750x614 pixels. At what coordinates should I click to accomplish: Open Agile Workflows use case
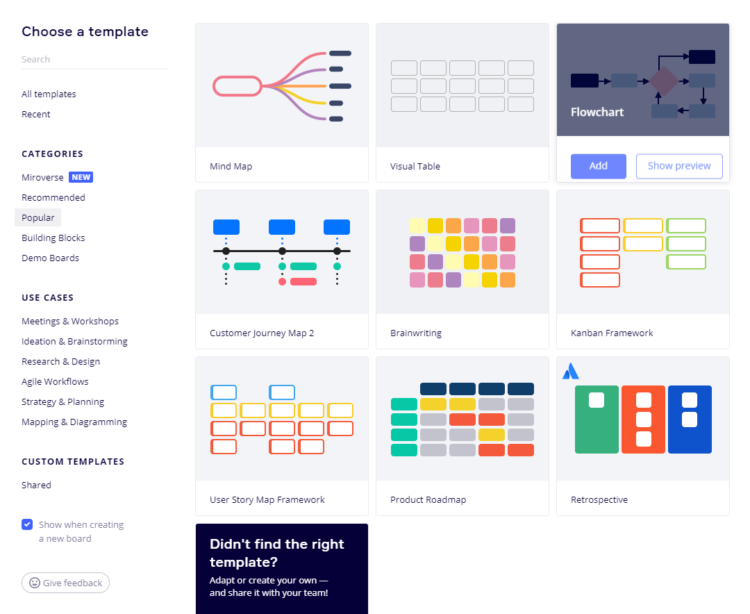point(55,381)
